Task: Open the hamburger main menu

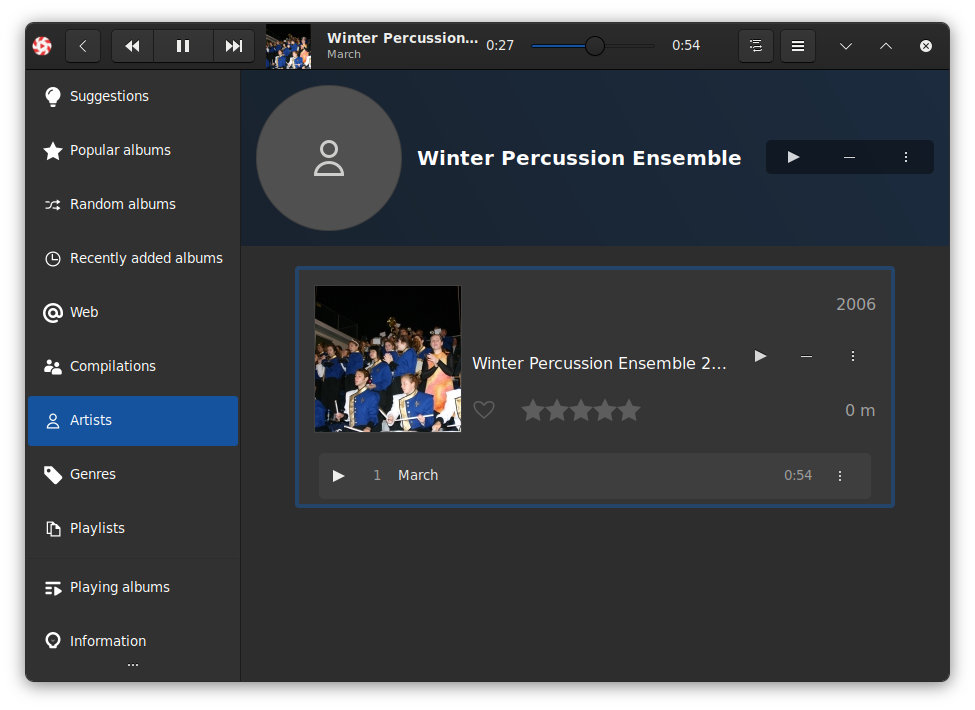Action: pos(798,46)
